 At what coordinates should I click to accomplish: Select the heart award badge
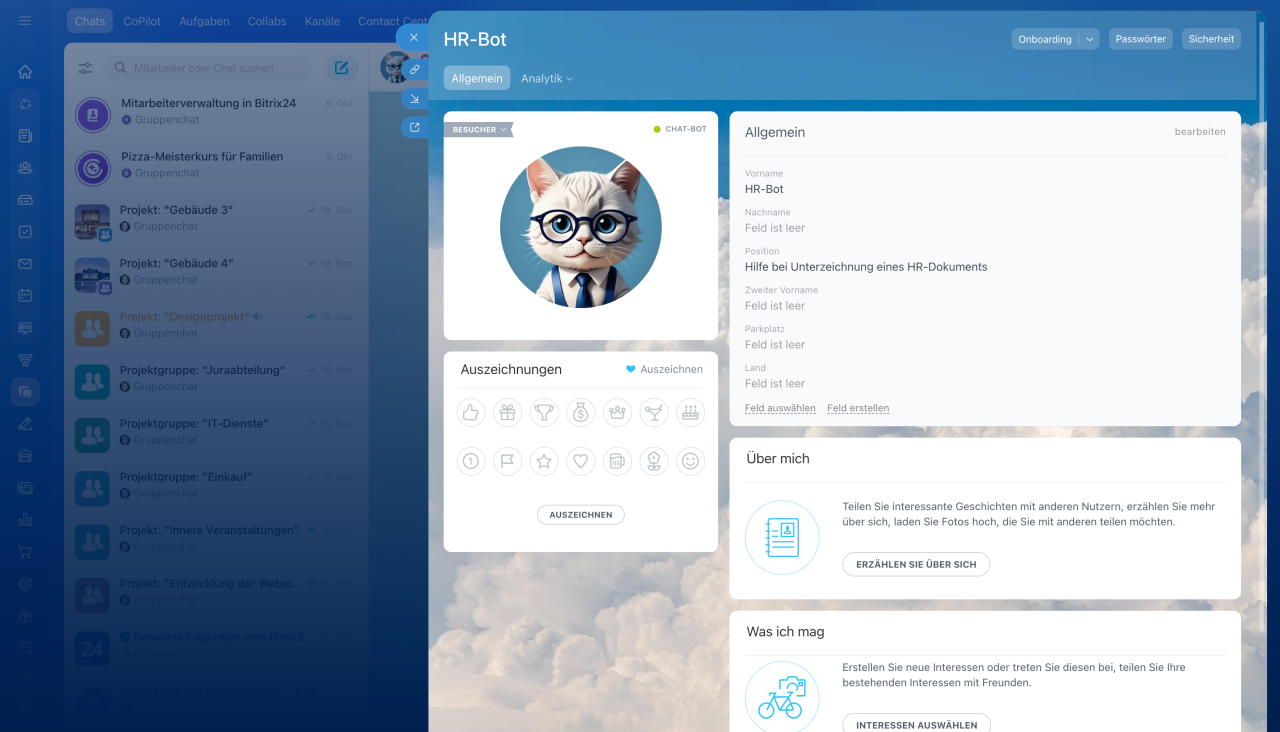[581, 461]
